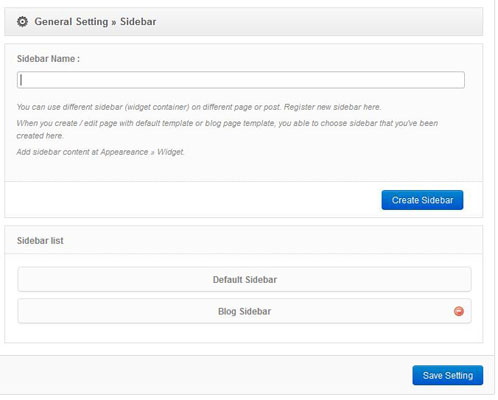Click the Widget word in help text

tap(170, 152)
